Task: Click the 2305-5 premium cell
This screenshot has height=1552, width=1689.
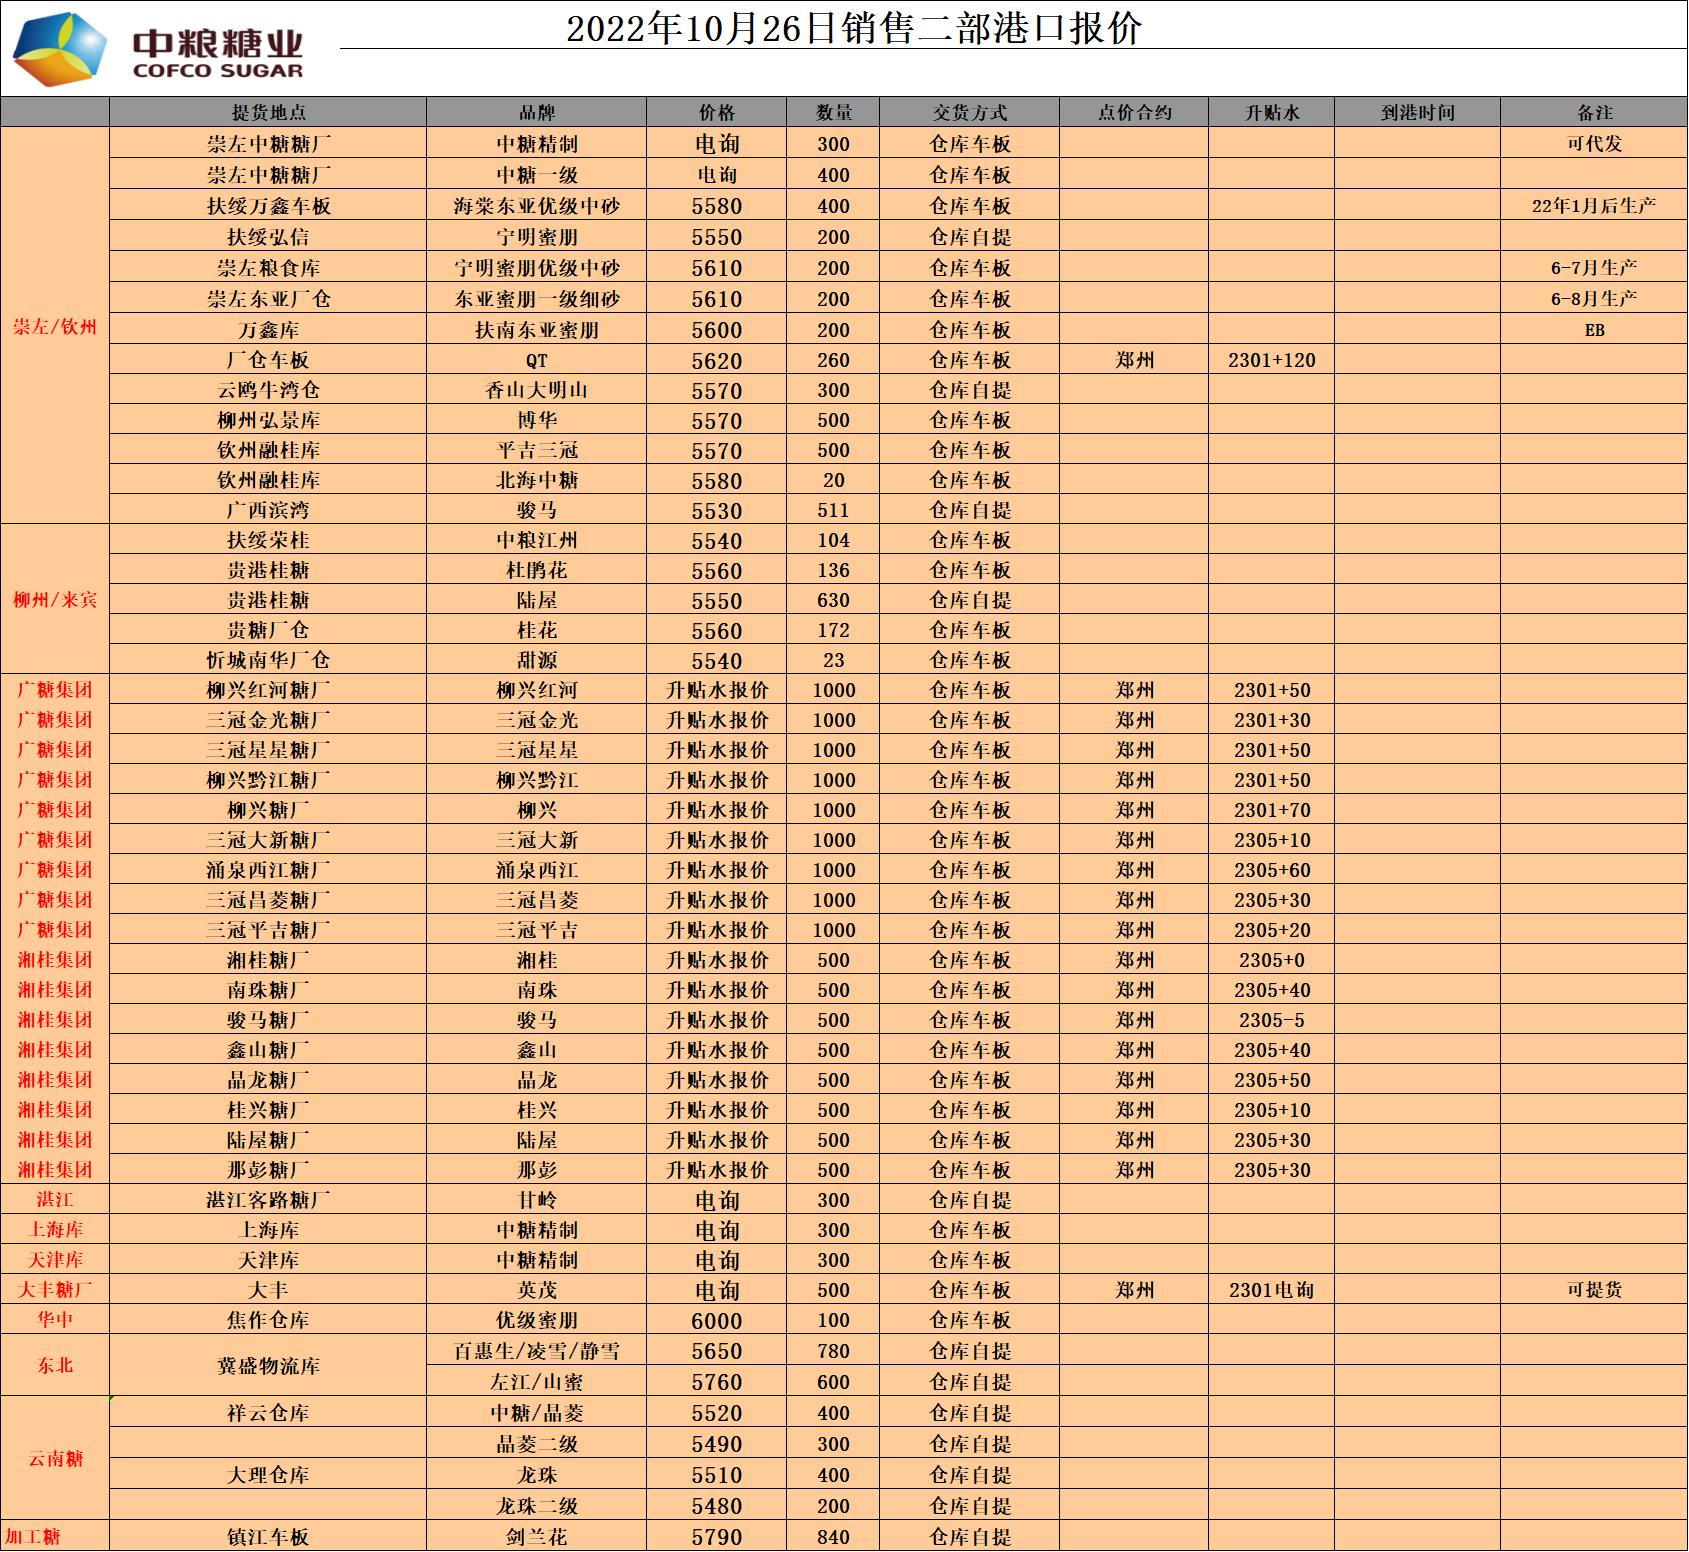Action: tap(1271, 1020)
